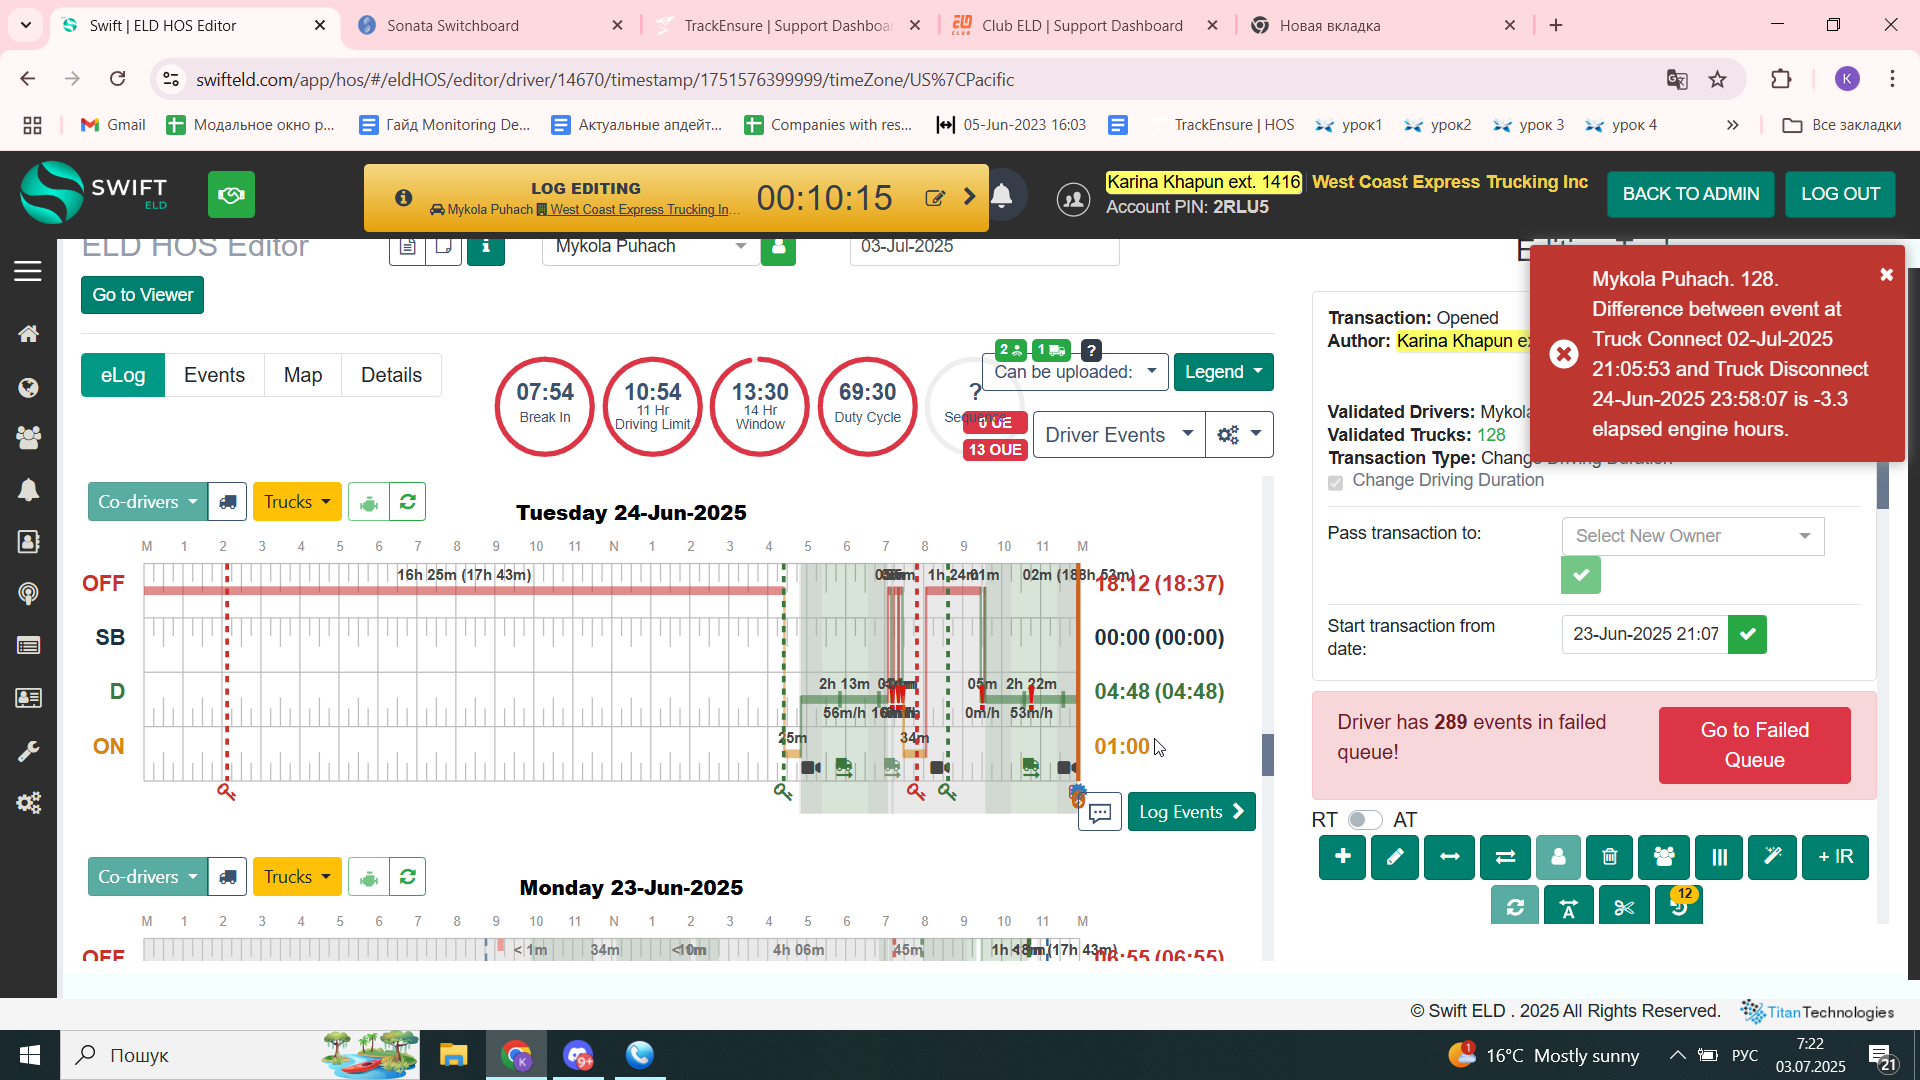Click the pencil edit event button
Viewport: 1920px width, 1080px height.
(x=1395, y=857)
